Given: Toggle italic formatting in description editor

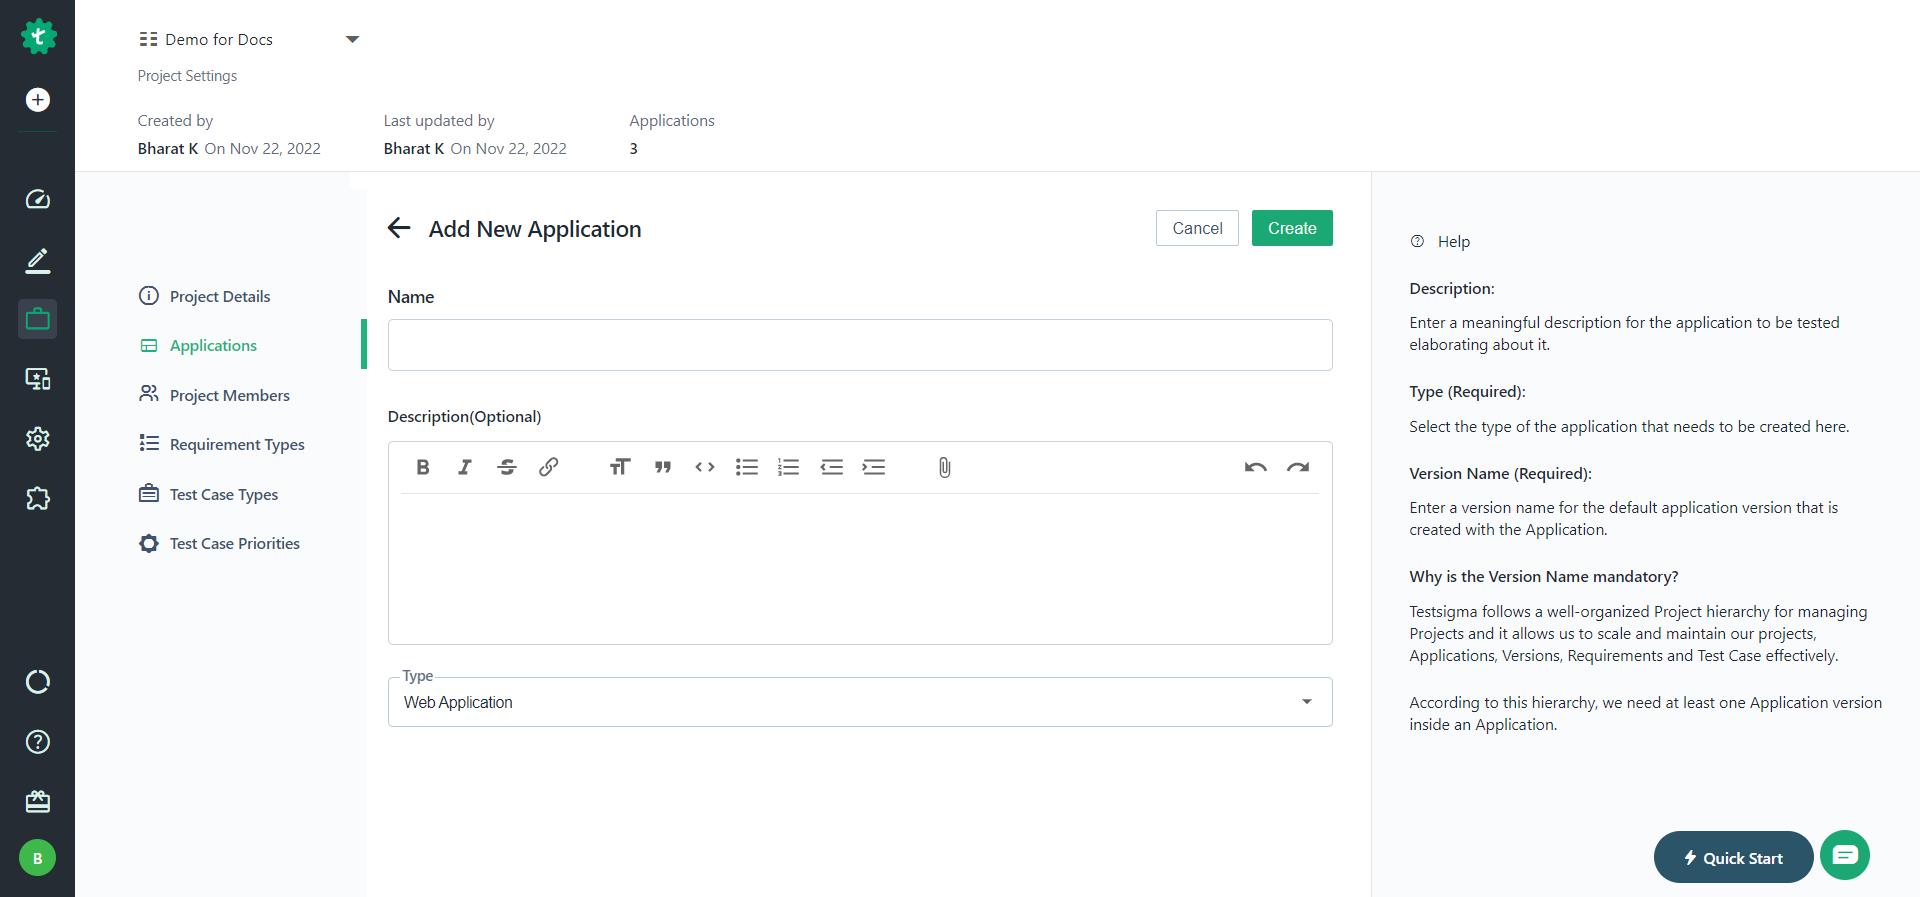Looking at the screenshot, I should pyautogui.click(x=465, y=467).
